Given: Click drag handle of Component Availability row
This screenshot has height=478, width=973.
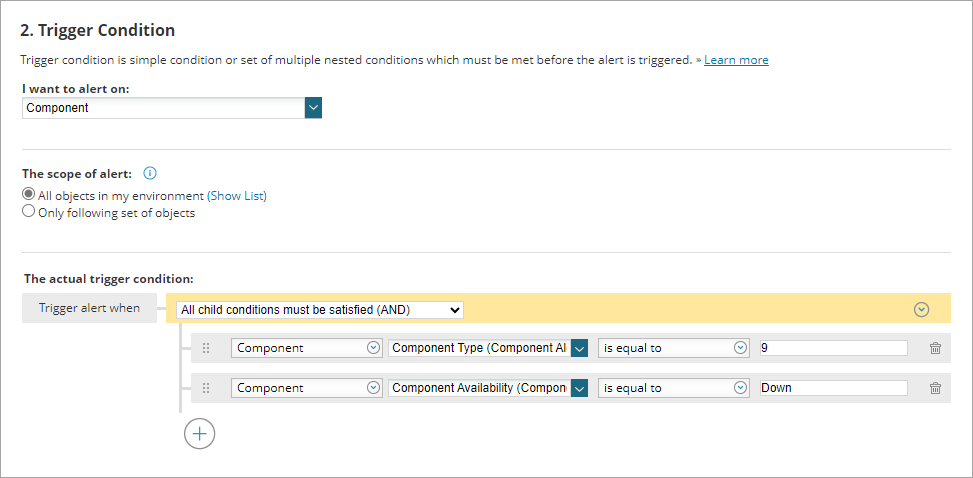Looking at the screenshot, I should point(206,388).
